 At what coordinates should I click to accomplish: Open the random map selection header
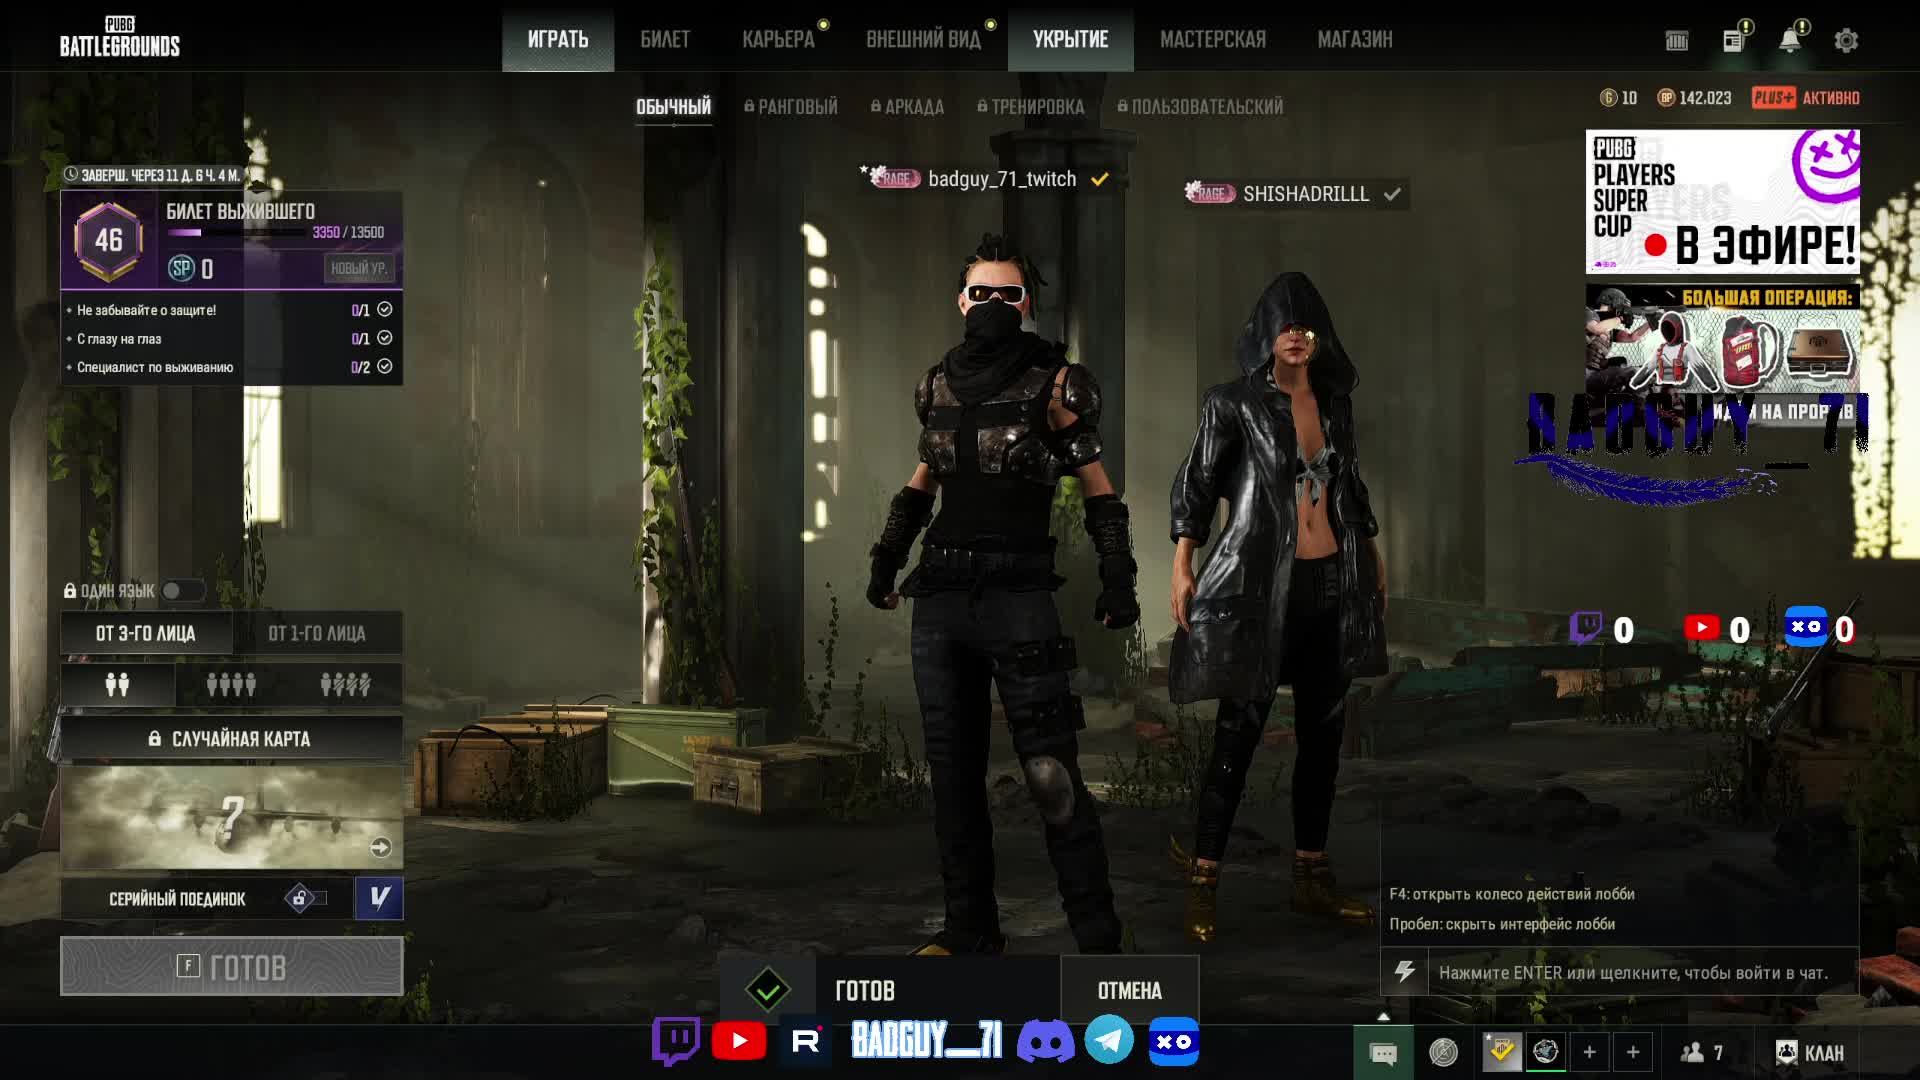[232, 738]
